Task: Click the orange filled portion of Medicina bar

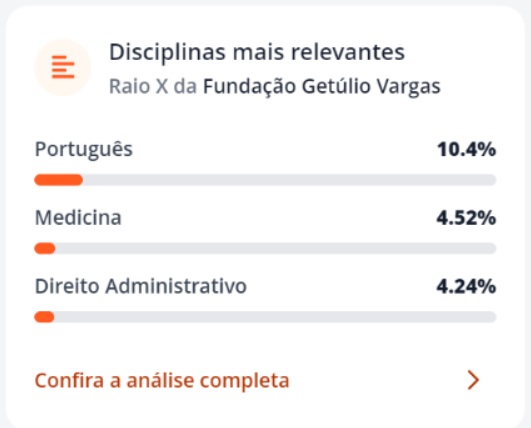Action: tap(45, 248)
